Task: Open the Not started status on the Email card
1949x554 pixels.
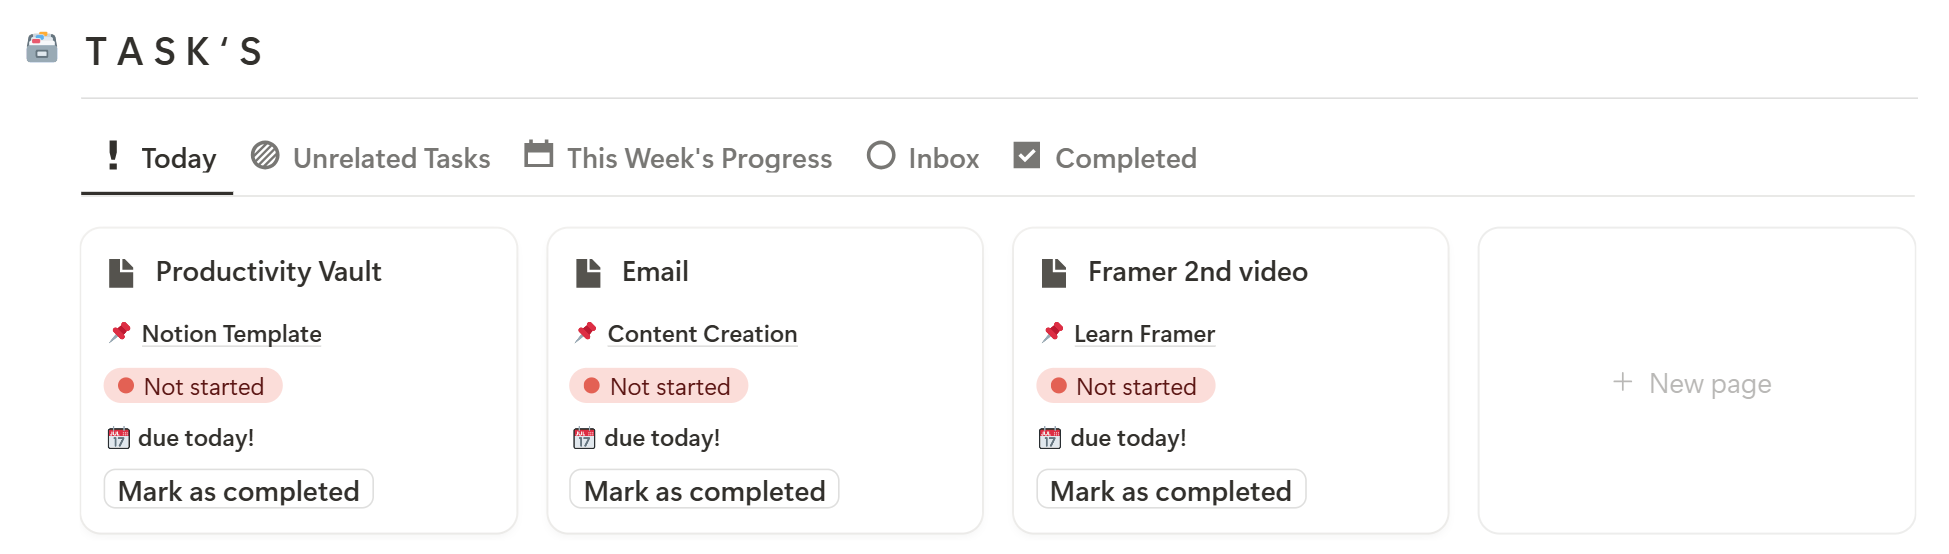Action: (x=659, y=386)
